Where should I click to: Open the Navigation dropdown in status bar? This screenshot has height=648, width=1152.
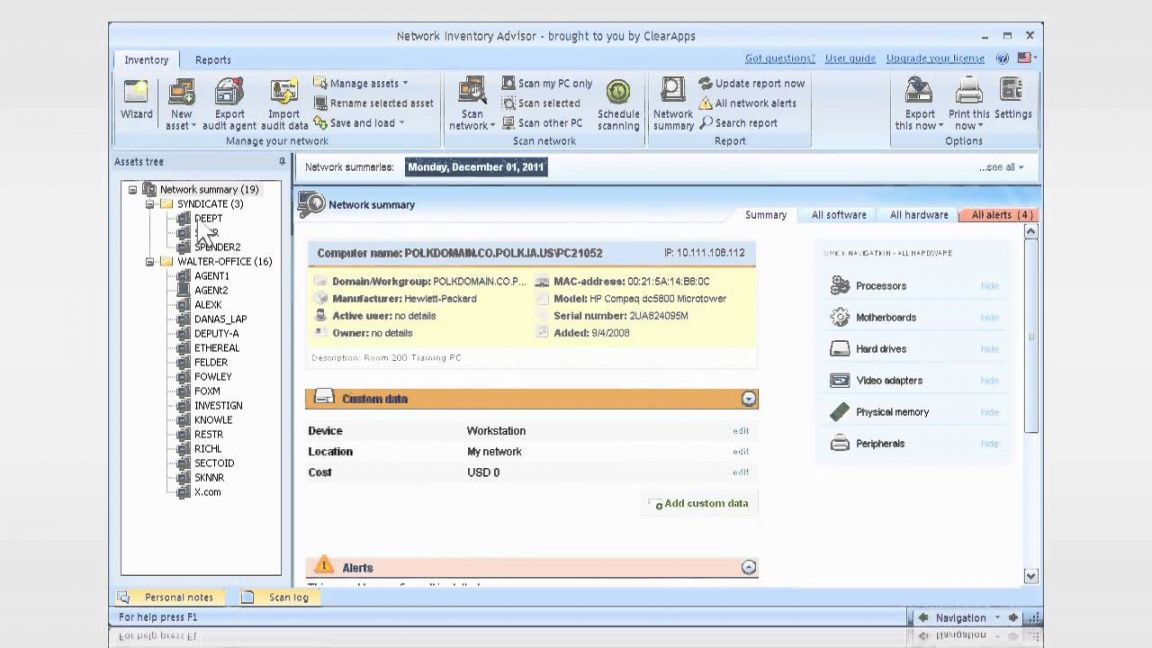point(998,618)
